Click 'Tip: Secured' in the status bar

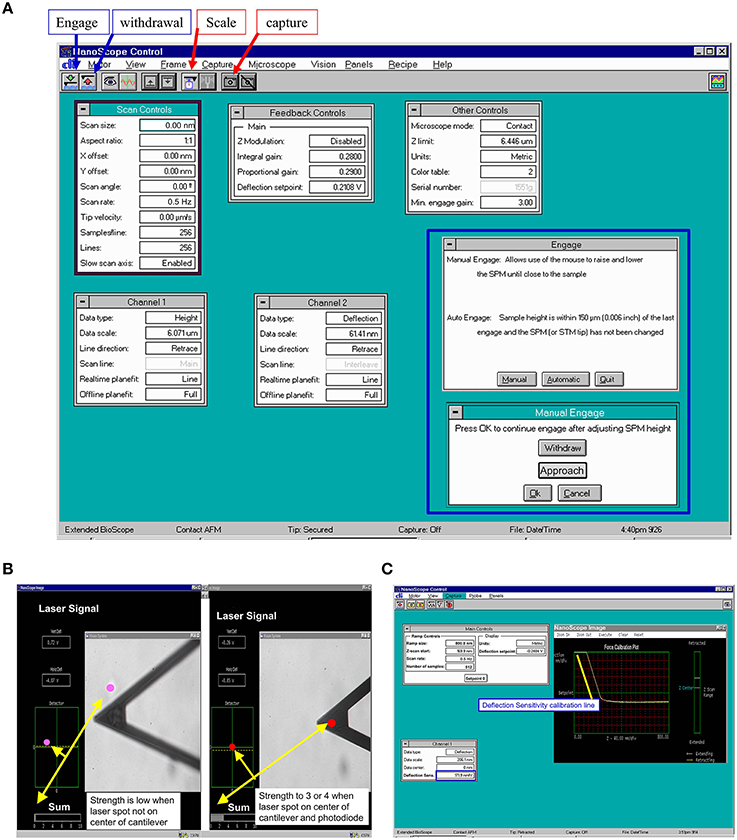pyautogui.click(x=310, y=529)
